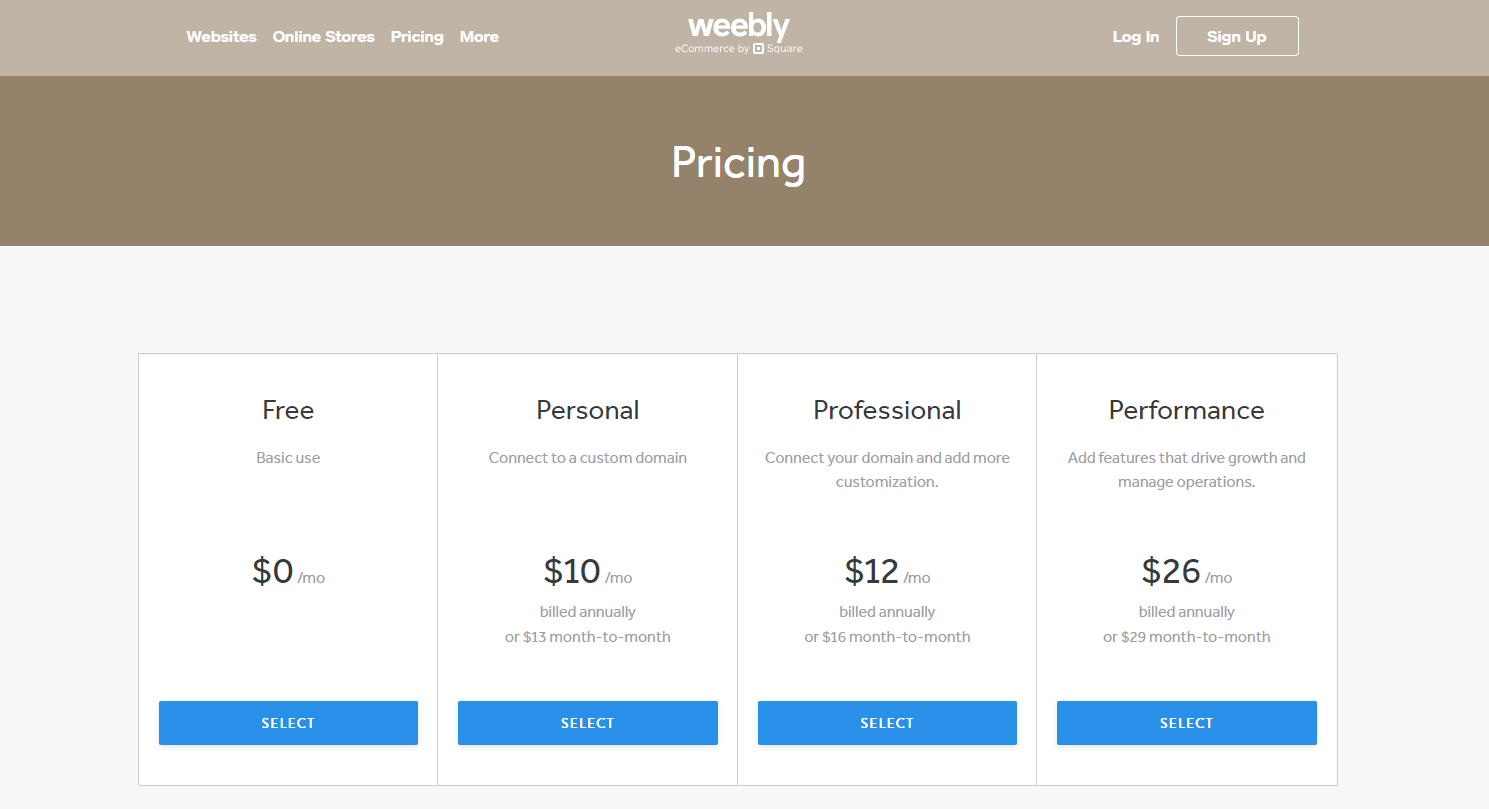Select the Professional plan
The width and height of the screenshot is (1489, 809).
(887, 722)
